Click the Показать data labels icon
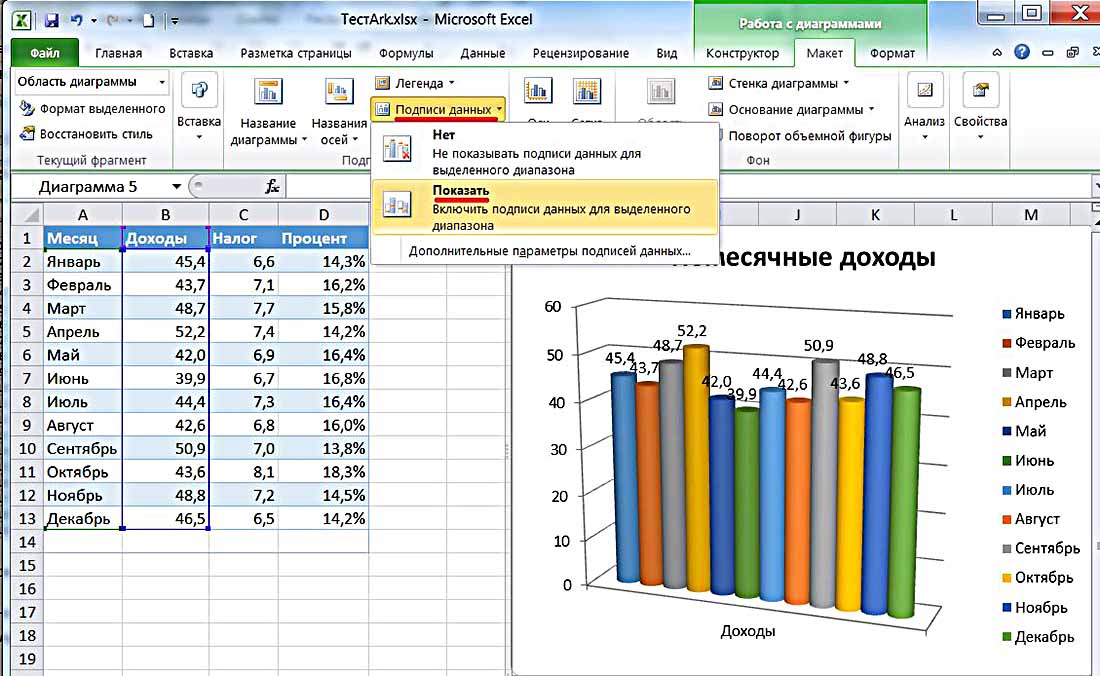The height and width of the screenshot is (676, 1100). pos(397,205)
